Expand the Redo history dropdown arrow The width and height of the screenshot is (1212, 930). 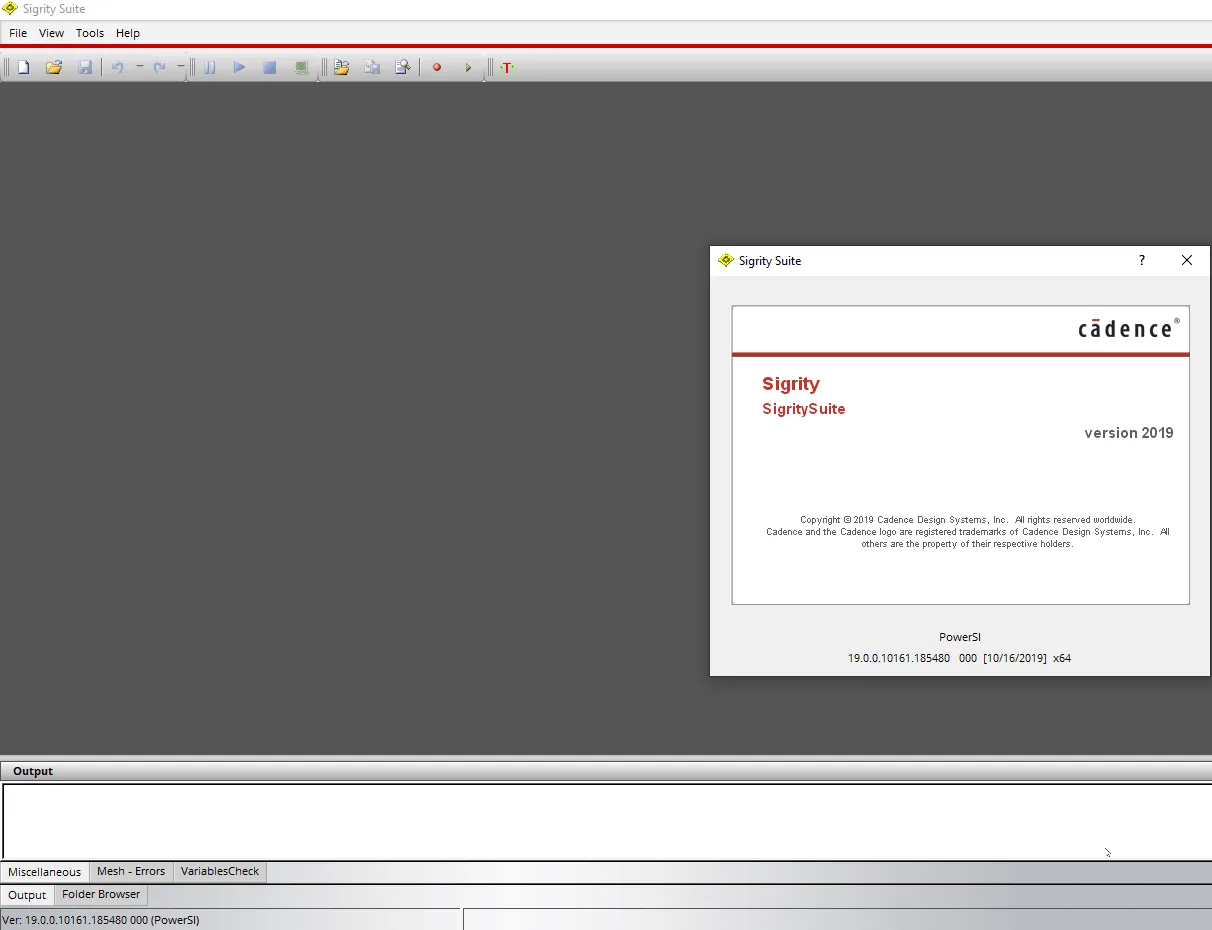pos(180,67)
